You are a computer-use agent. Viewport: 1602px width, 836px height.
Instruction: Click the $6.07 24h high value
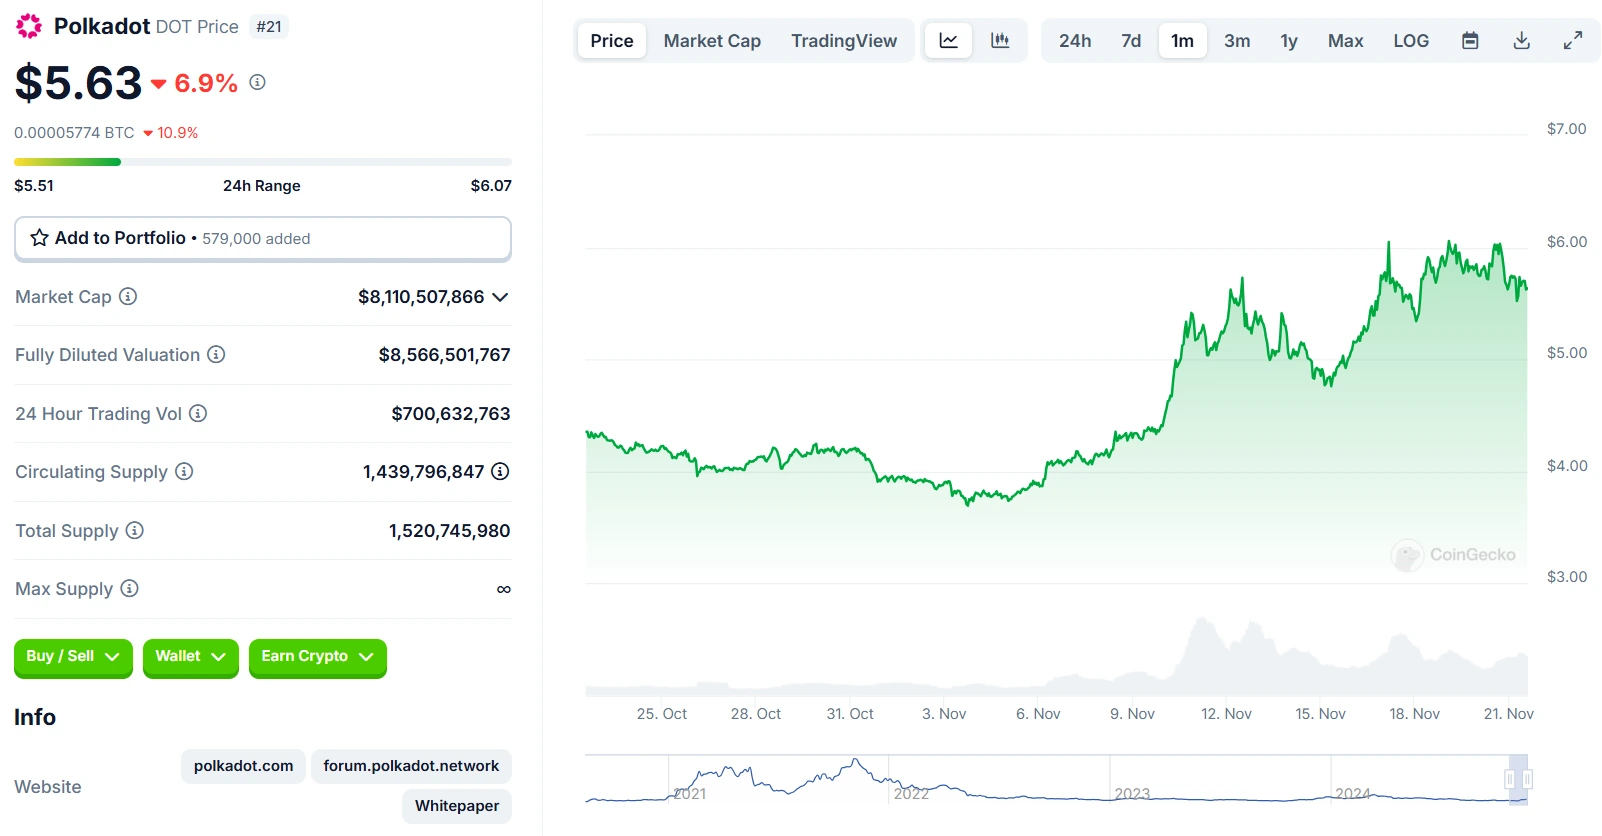[491, 186]
